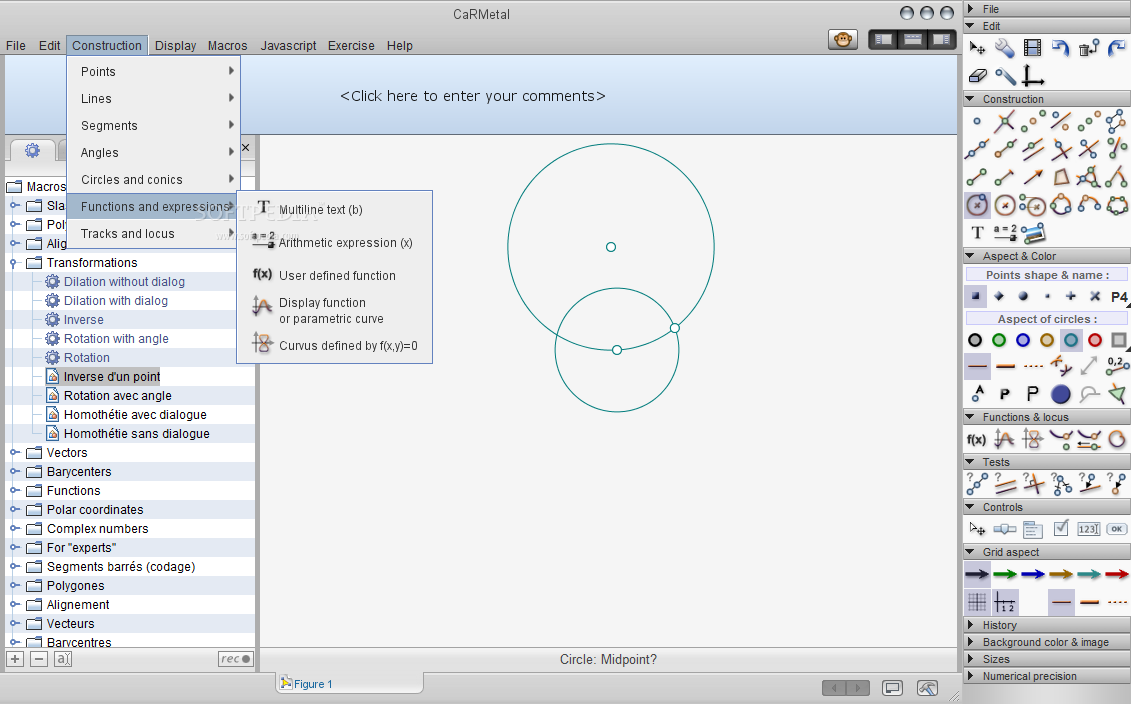Select the Rotation with angle macro
The width and height of the screenshot is (1131, 704).
tap(116, 338)
